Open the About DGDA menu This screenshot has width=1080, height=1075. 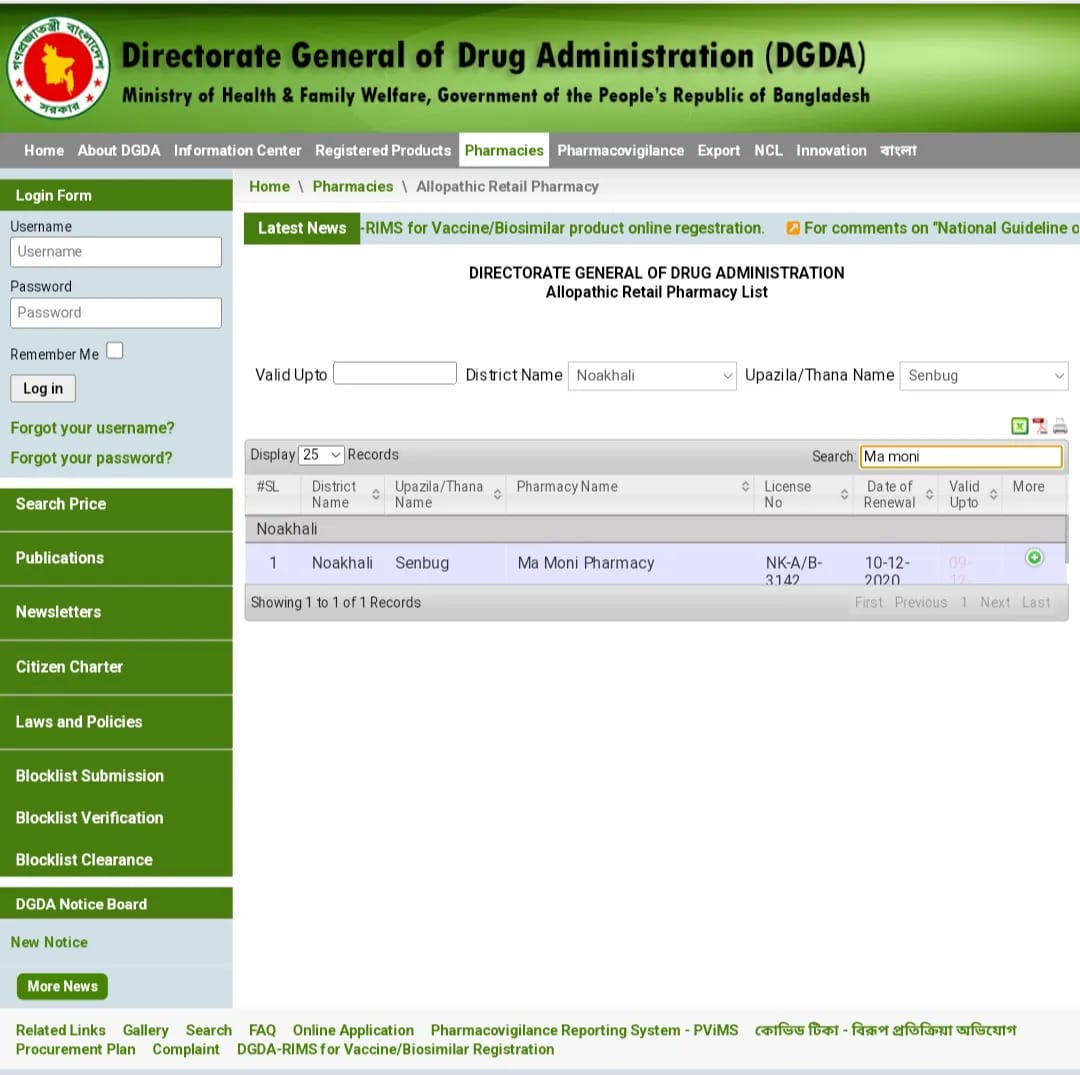point(118,150)
